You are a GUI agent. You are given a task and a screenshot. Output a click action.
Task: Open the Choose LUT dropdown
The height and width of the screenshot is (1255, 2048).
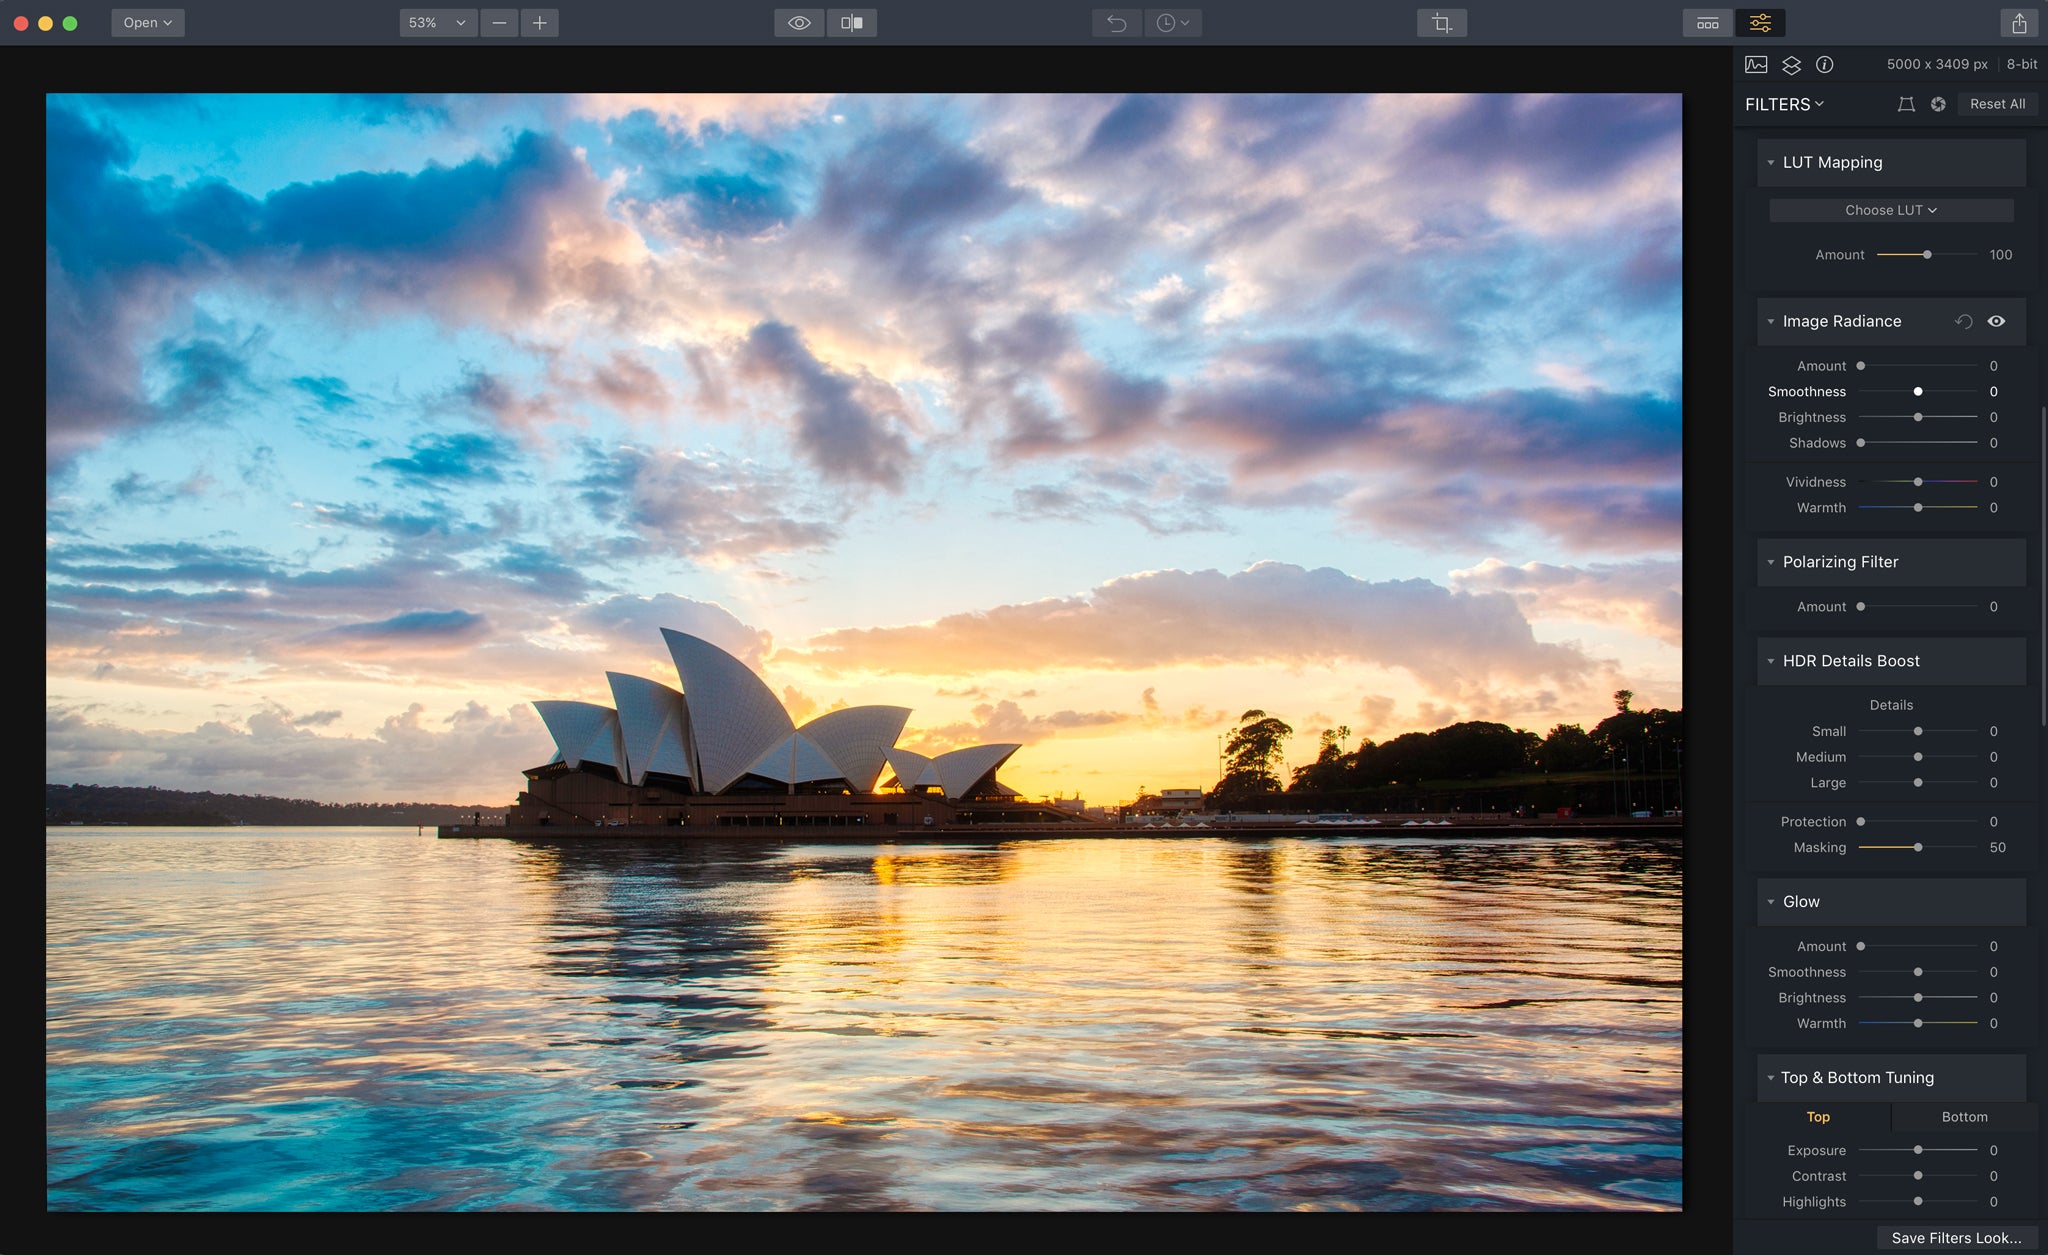[1890, 209]
